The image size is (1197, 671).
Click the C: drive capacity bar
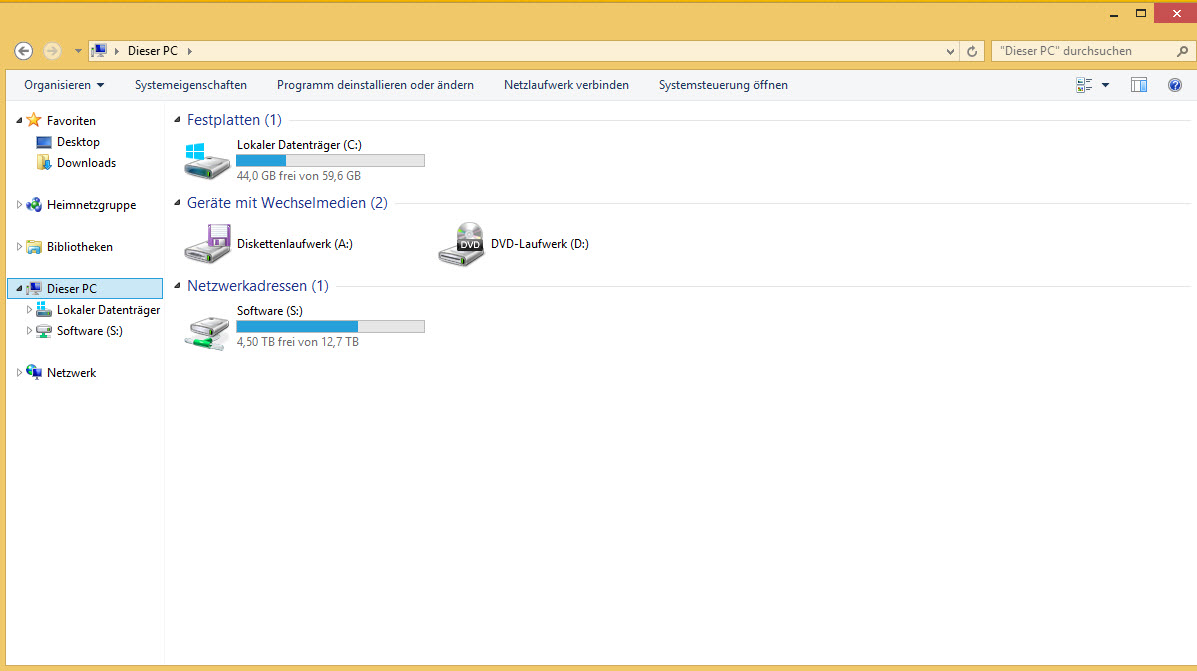(331, 160)
